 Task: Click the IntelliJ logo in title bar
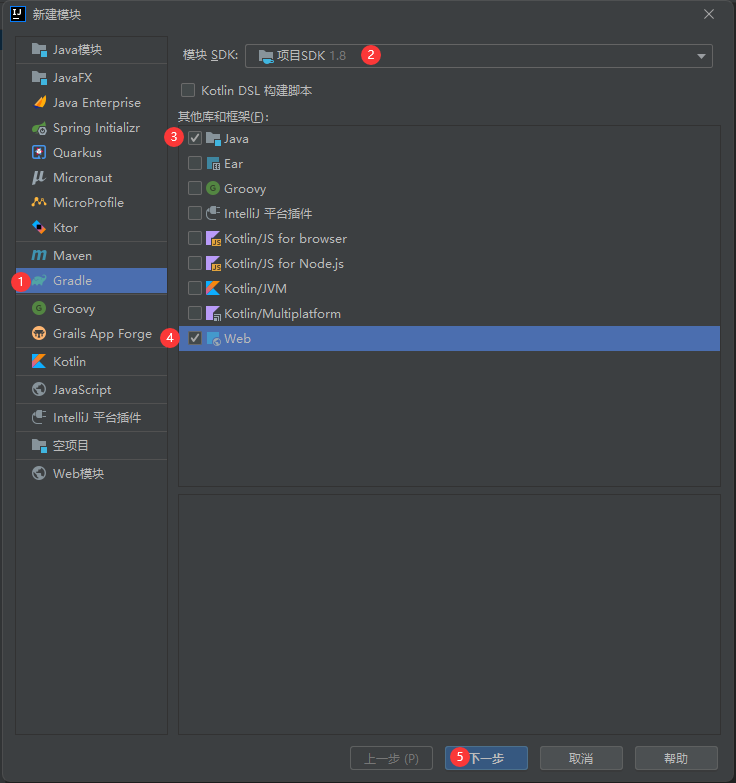(x=18, y=14)
